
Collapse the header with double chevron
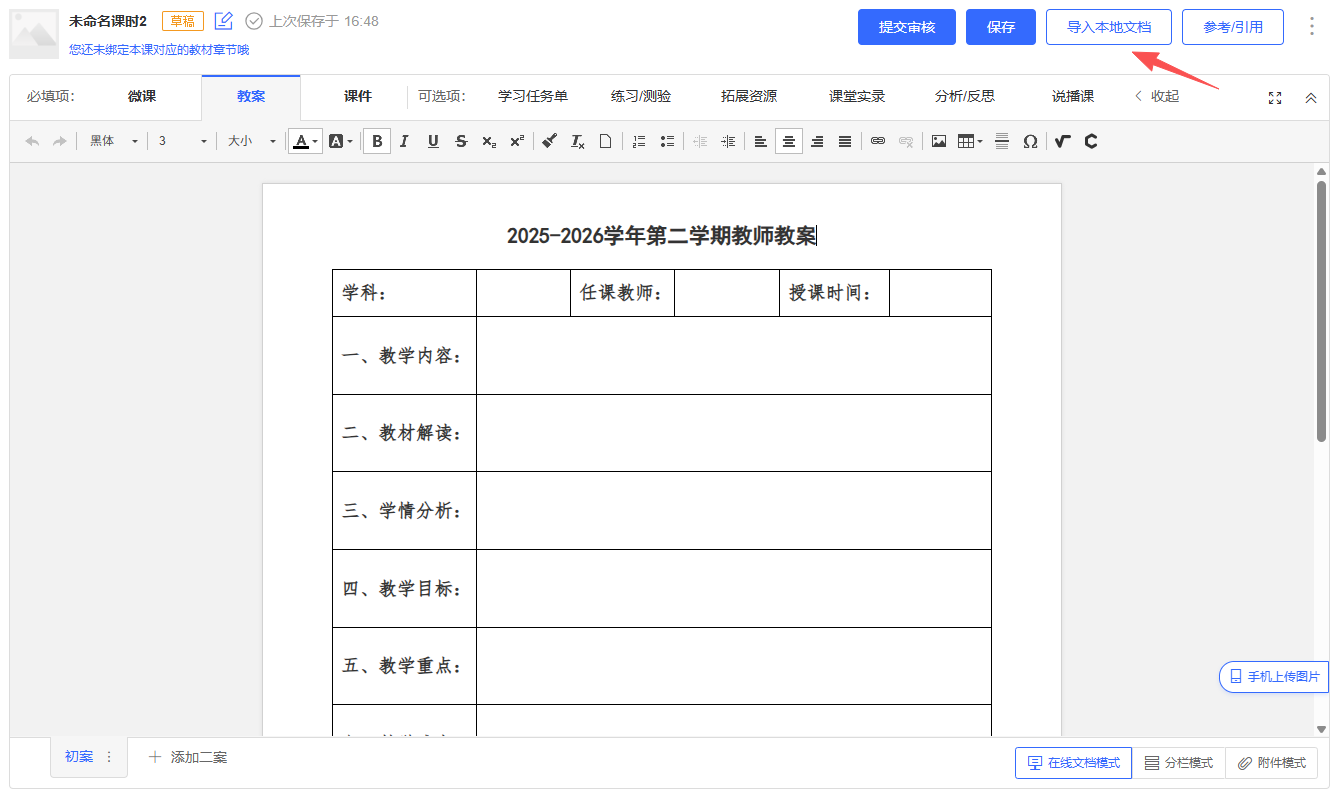[1311, 98]
